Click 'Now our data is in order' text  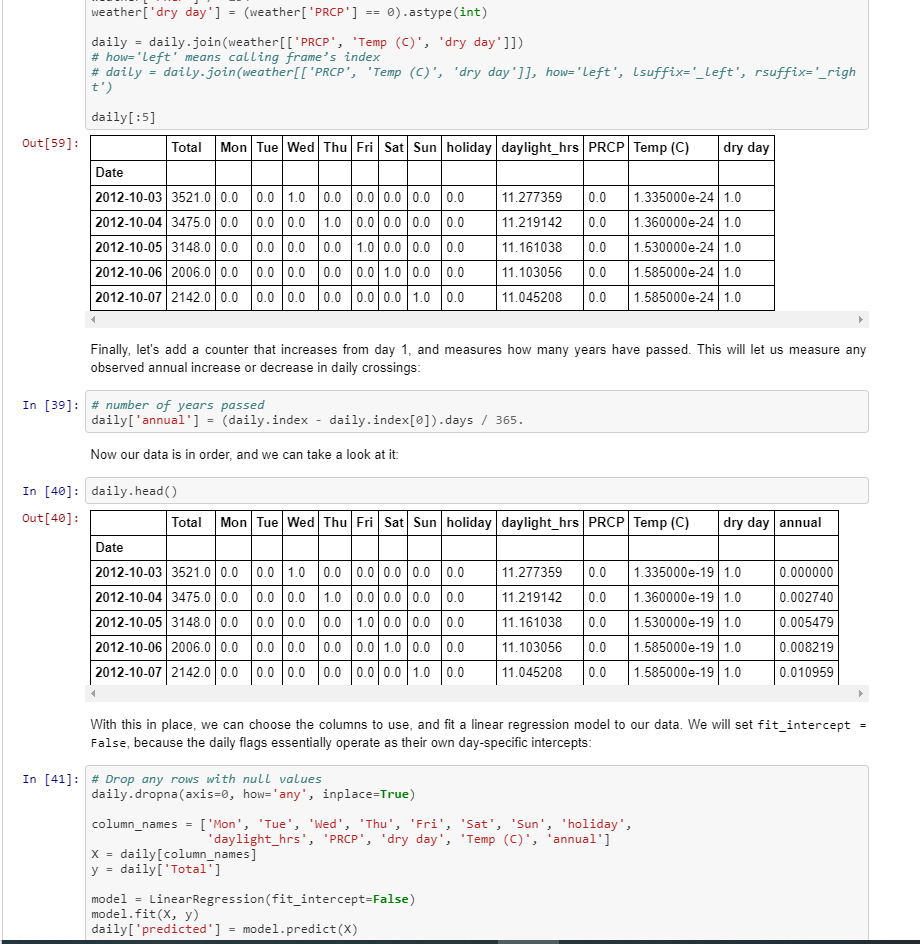[244, 455]
